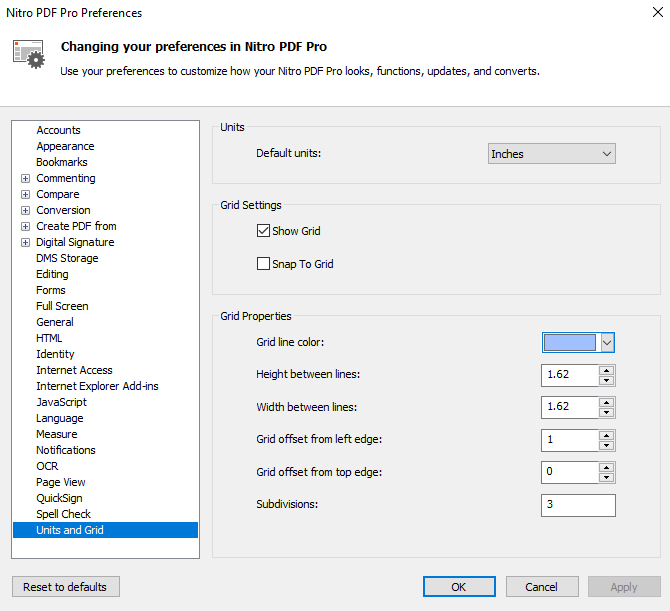This screenshot has height=611, width=670.
Task: Expand the Create PDF from tree node
Action: point(26,226)
